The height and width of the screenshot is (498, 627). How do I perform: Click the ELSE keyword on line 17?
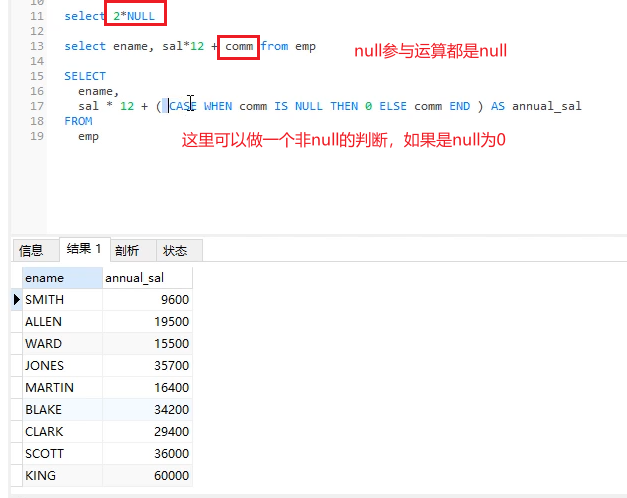tap(393, 106)
